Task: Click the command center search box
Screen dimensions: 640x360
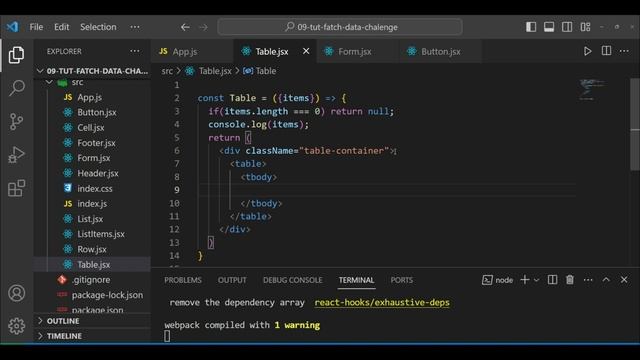Action: (340, 27)
